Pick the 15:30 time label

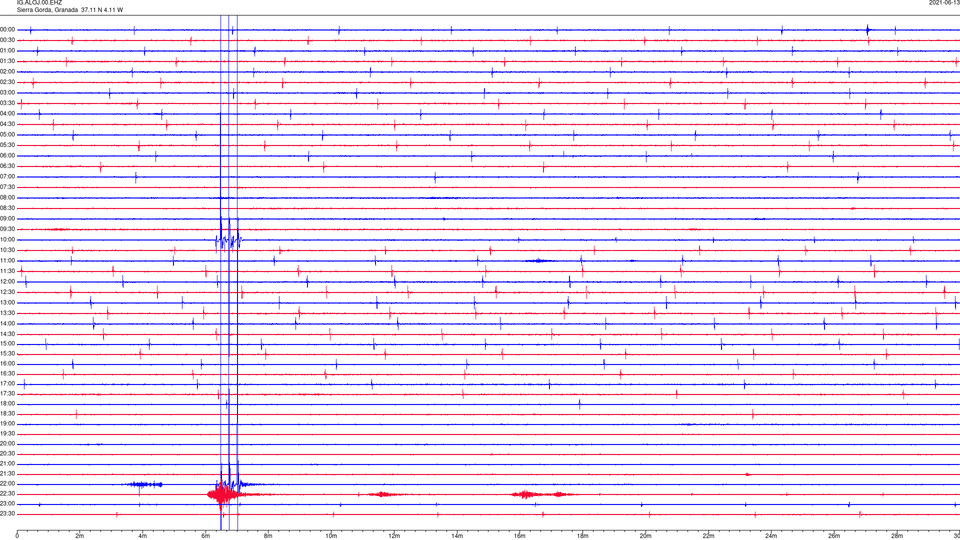point(8,354)
